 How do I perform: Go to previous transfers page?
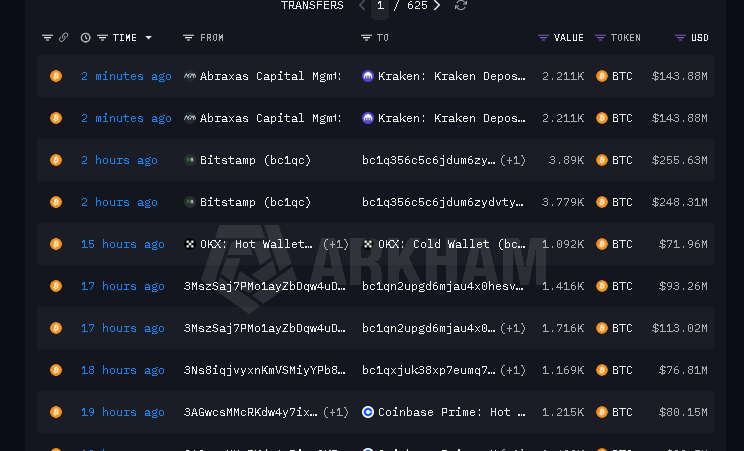(x=363, y=5)
